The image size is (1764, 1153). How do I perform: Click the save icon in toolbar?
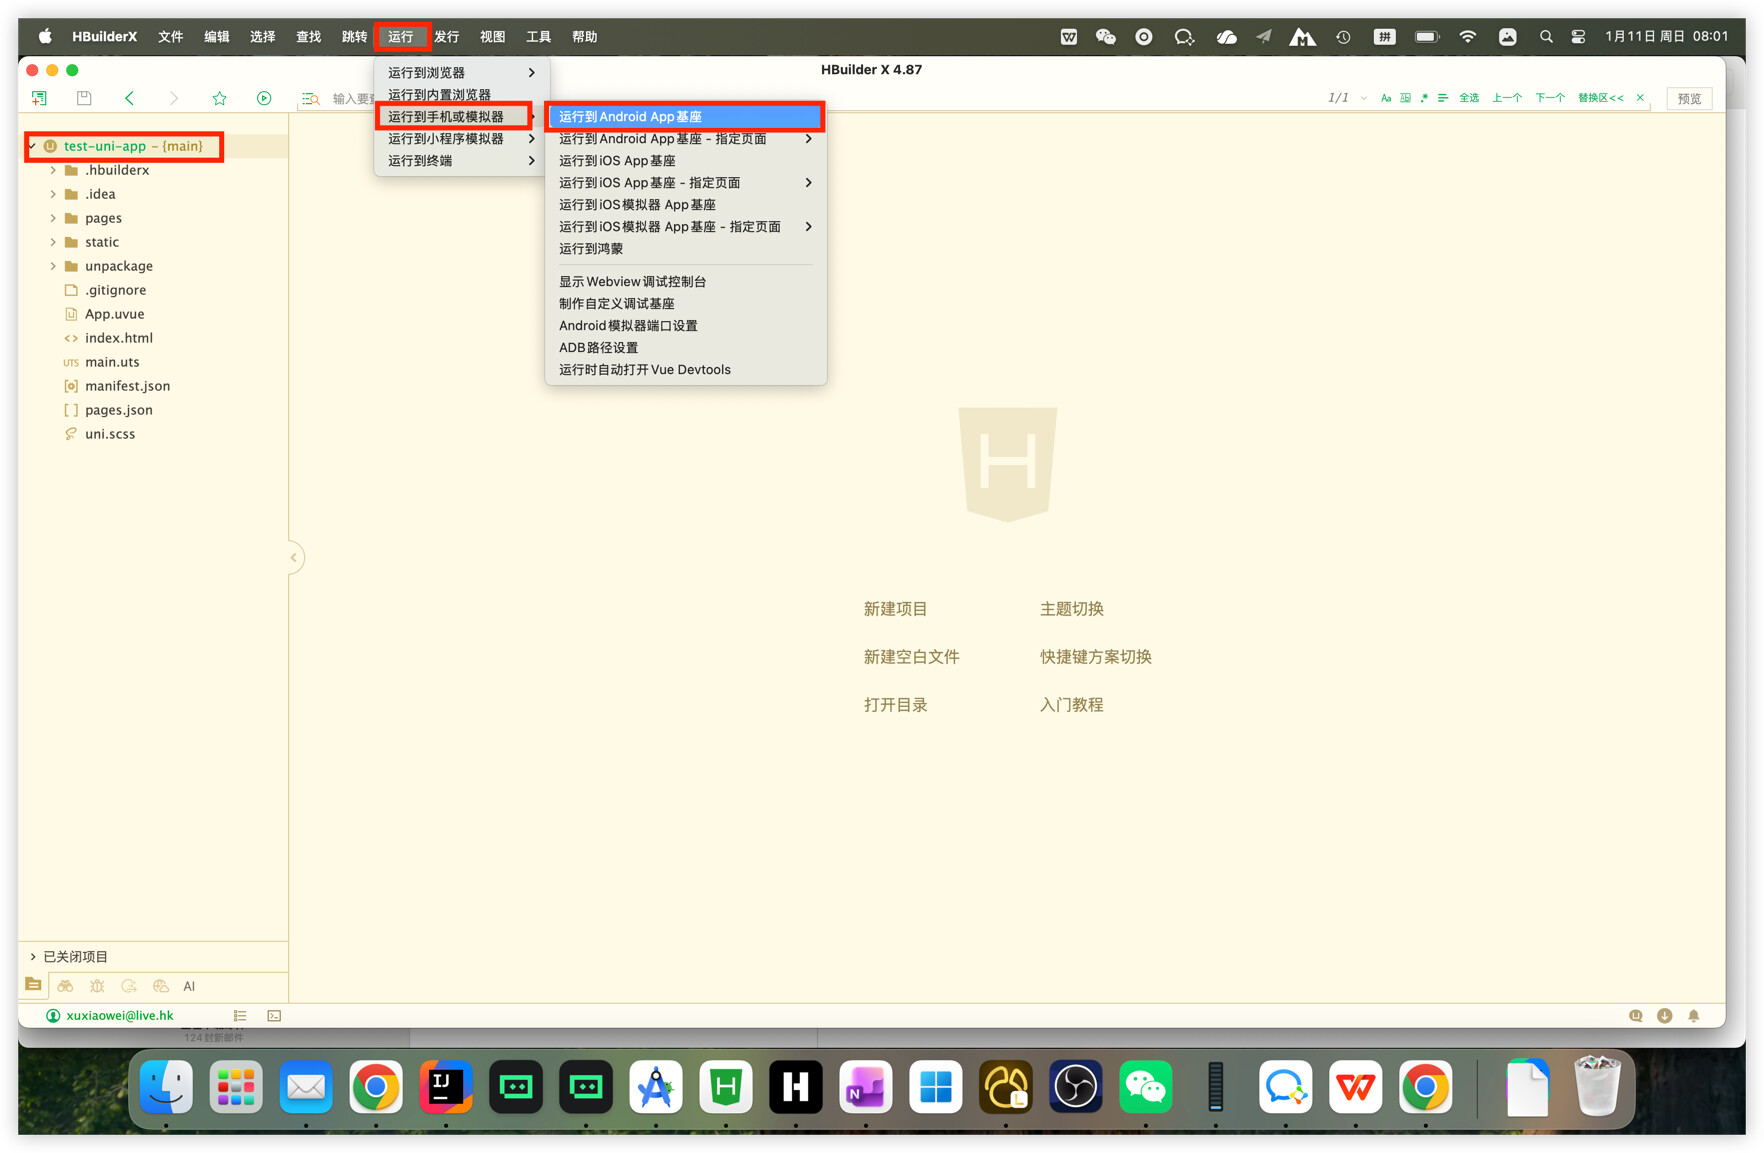tap(84, 98)
